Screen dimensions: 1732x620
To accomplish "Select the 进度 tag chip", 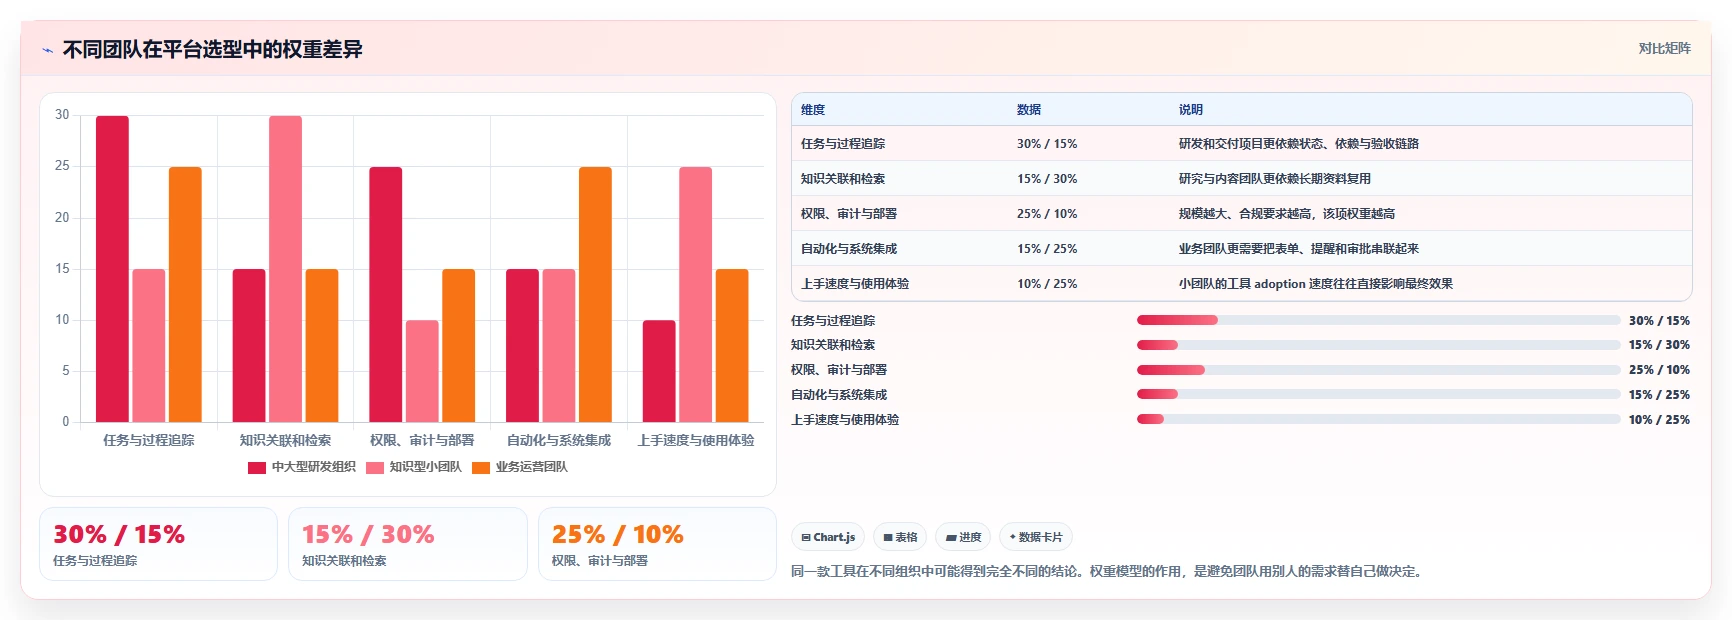I will [x=963, y=537].
